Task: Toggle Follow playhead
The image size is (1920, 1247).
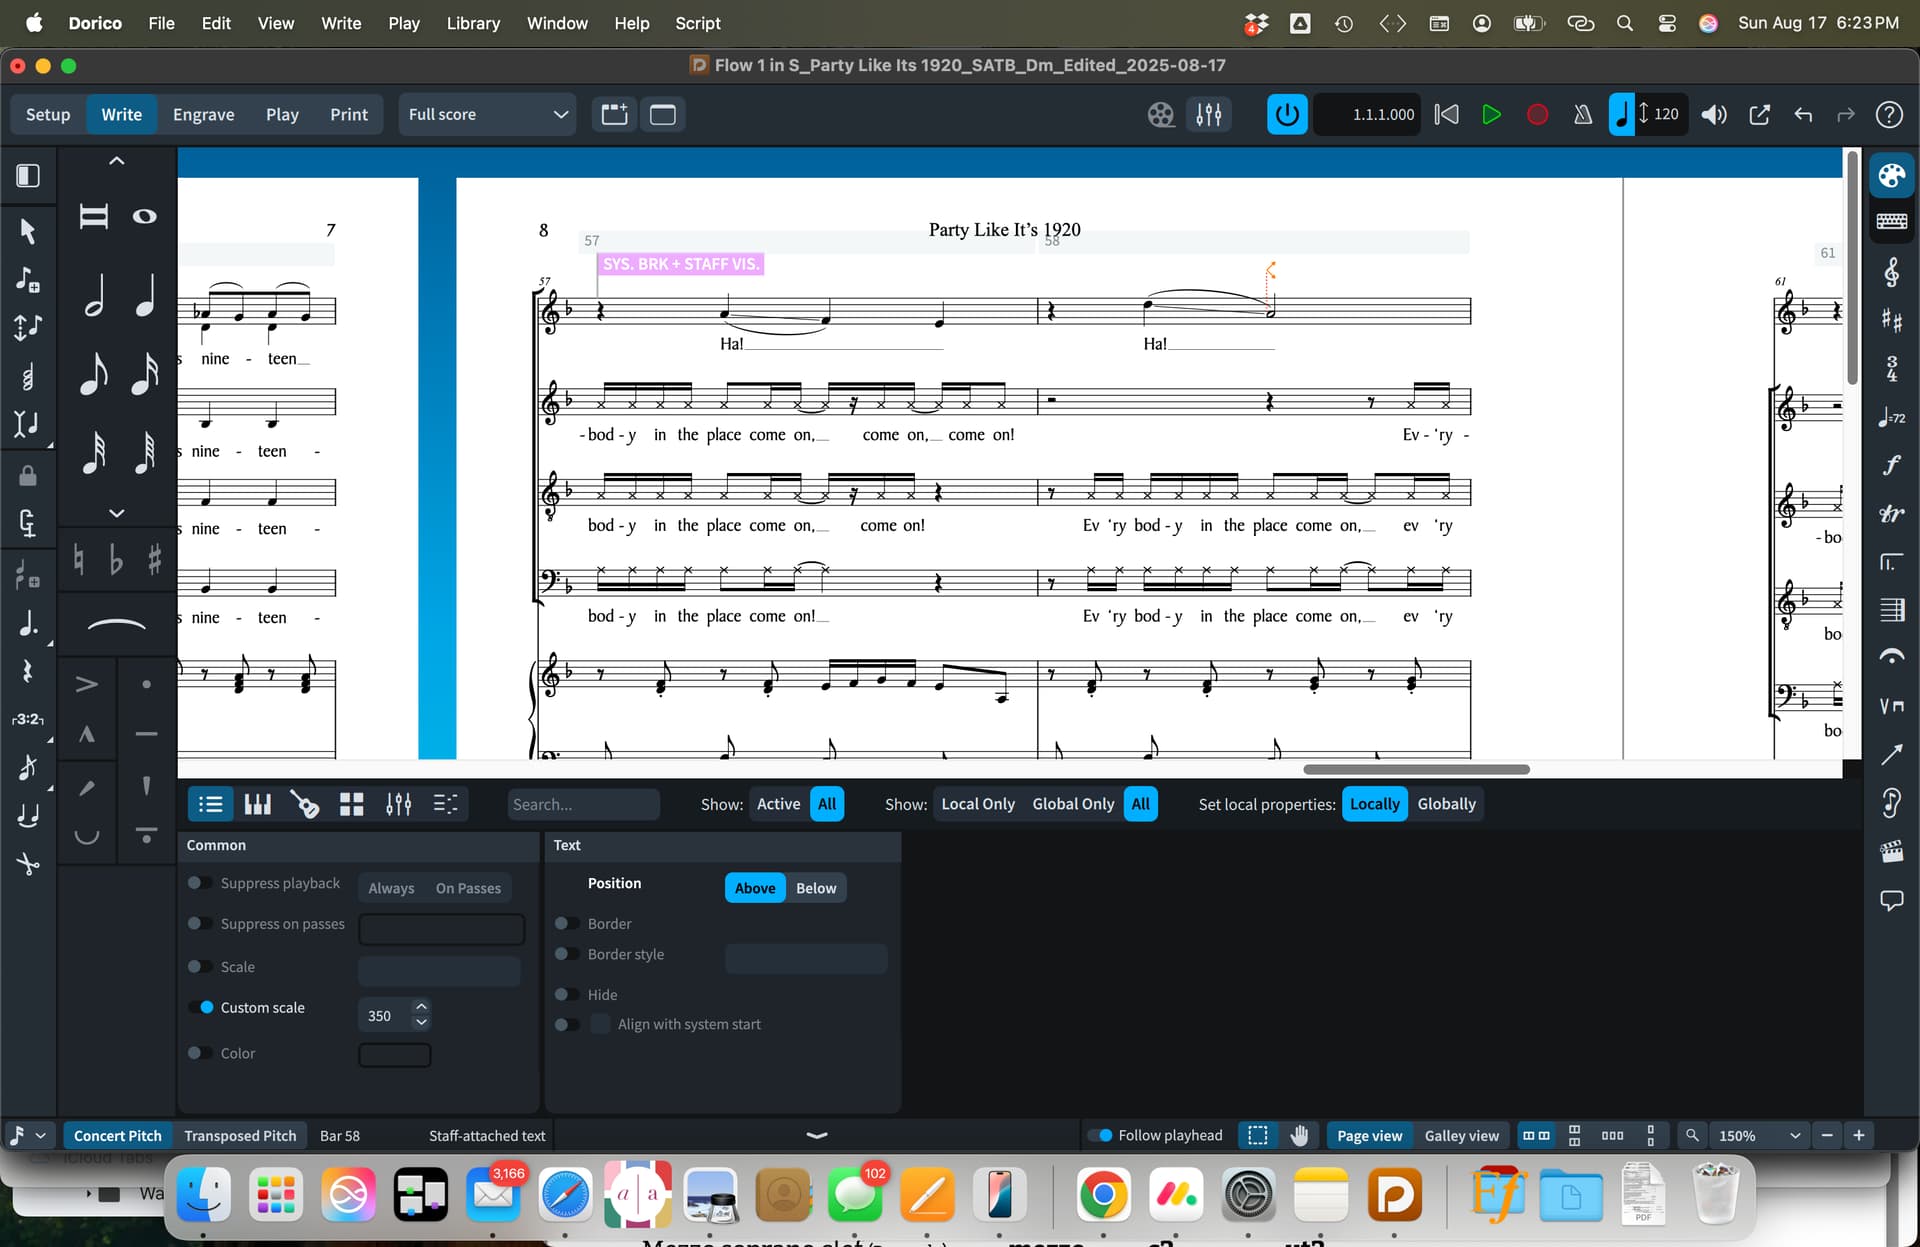Action: (1099, 1135)
